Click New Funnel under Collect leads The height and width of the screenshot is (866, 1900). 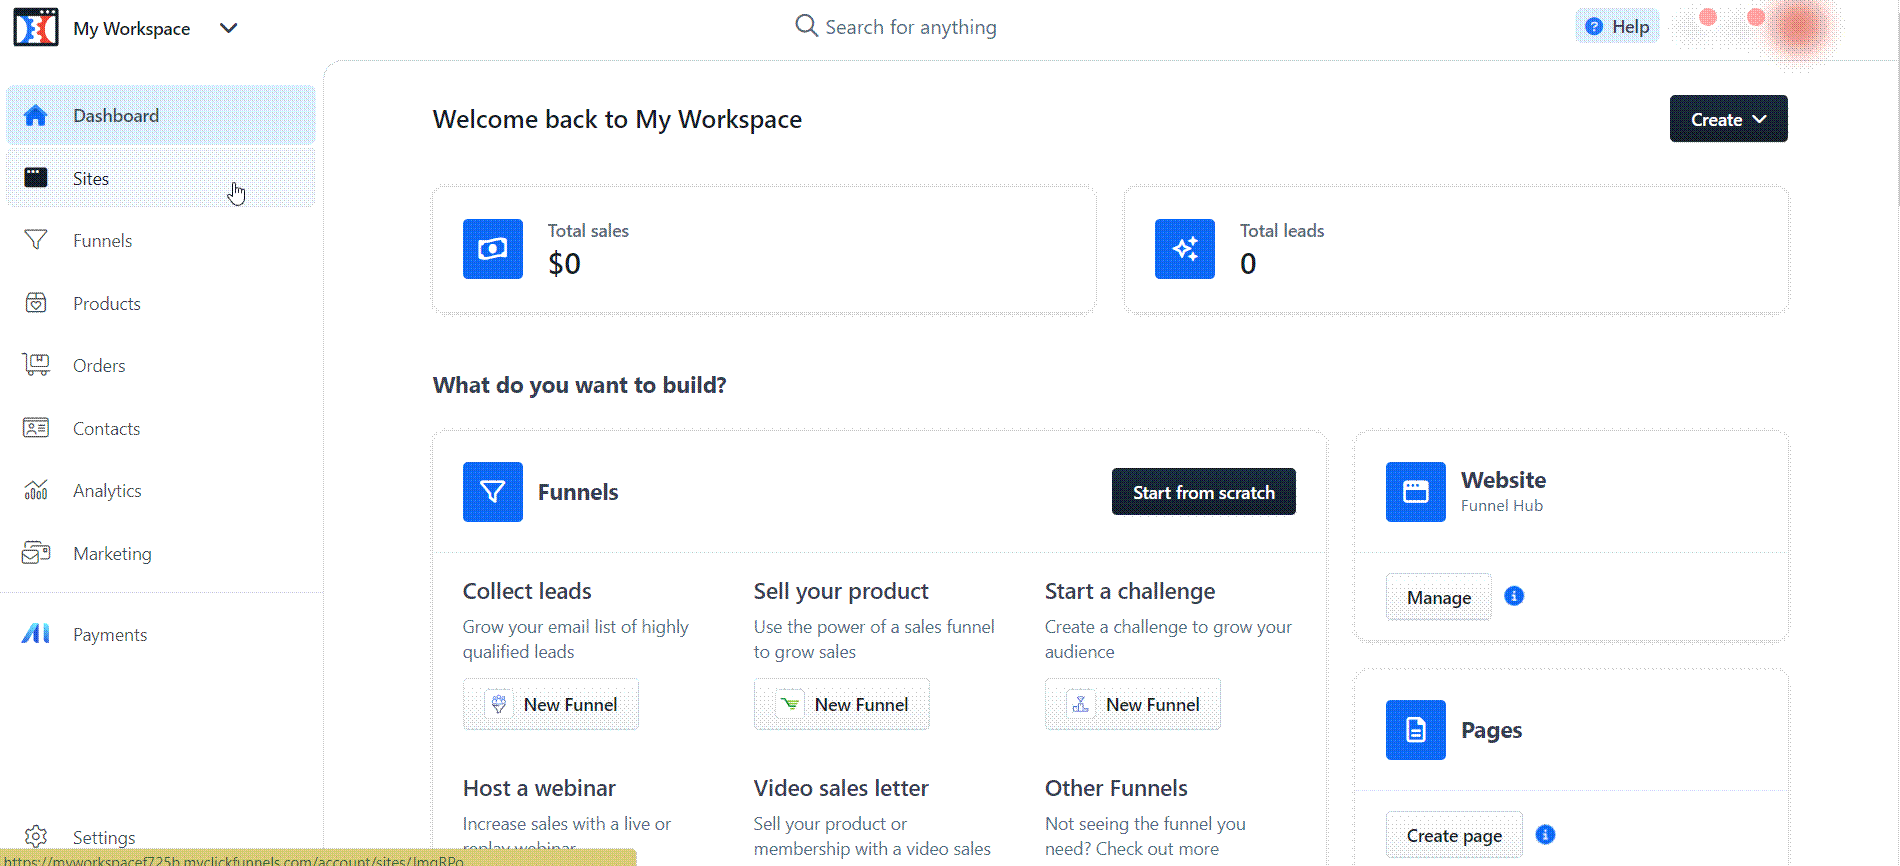coord(551,704)
